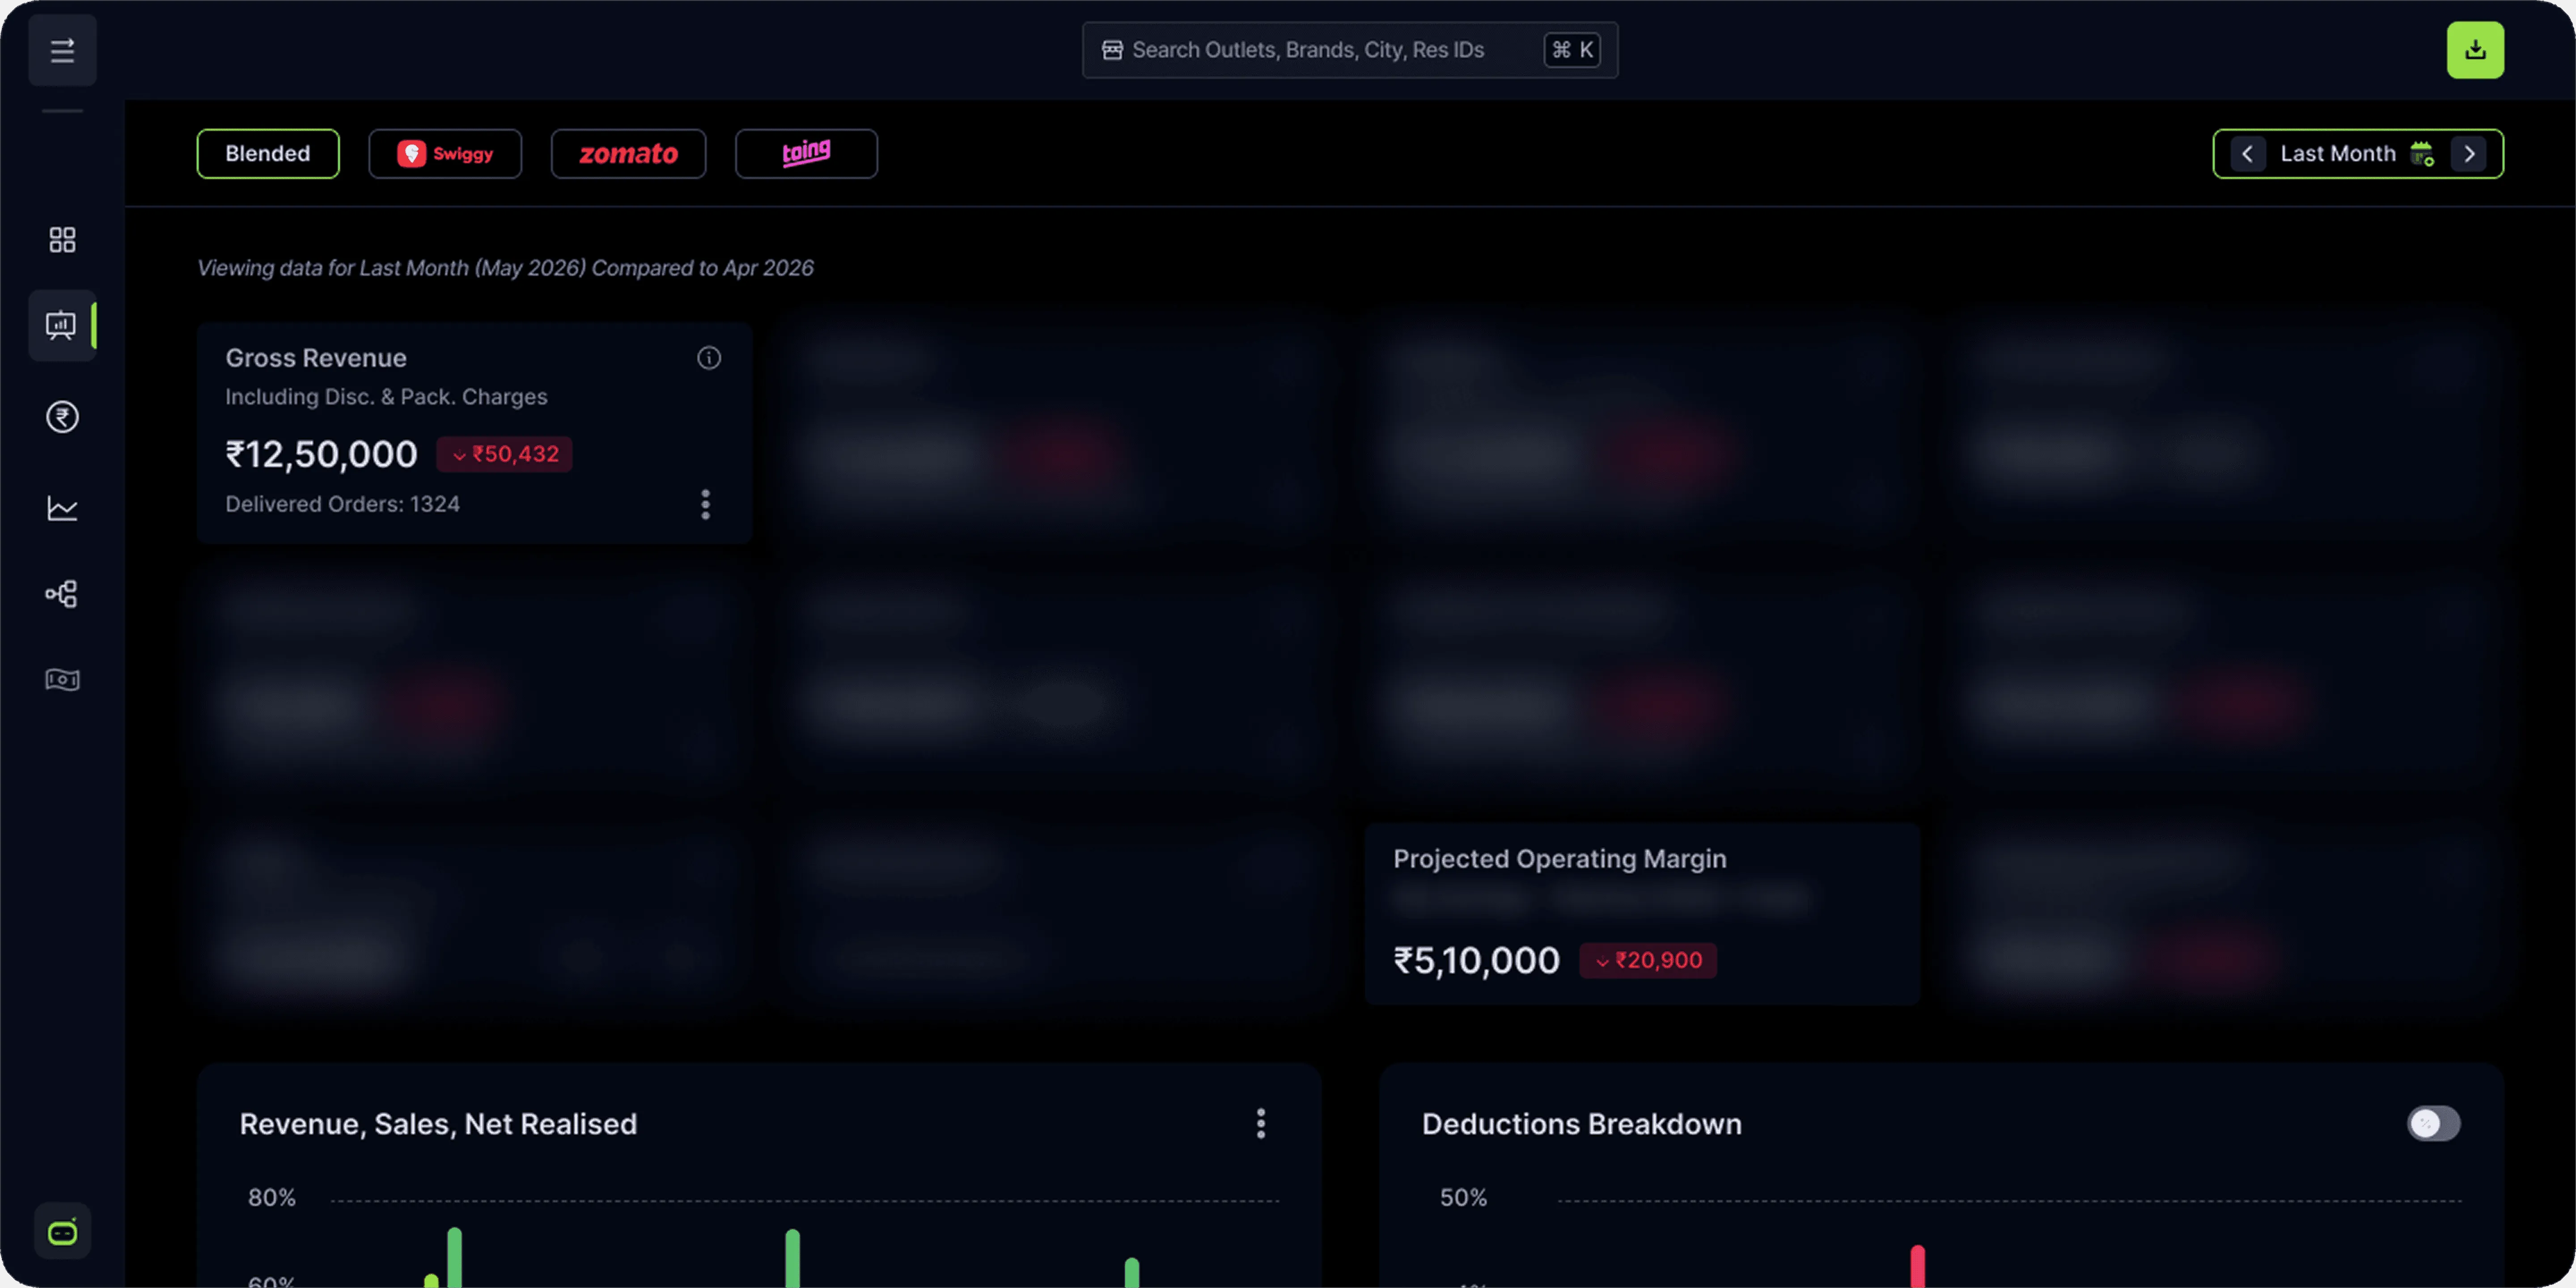Open Gross Revenue card three-dot menu
This screenshot has width=2576, height=1288.
[x=706, y=504]
